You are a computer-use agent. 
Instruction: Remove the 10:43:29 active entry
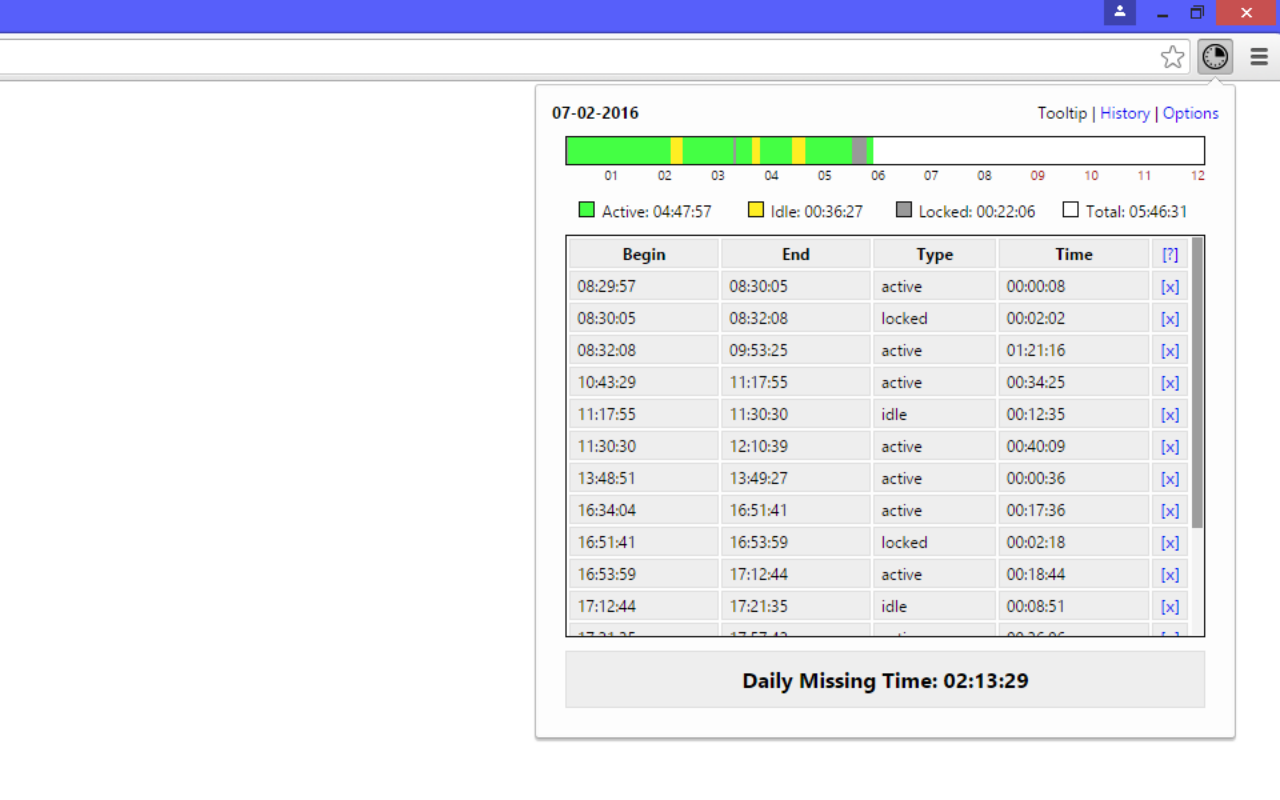coord(1170,382)
